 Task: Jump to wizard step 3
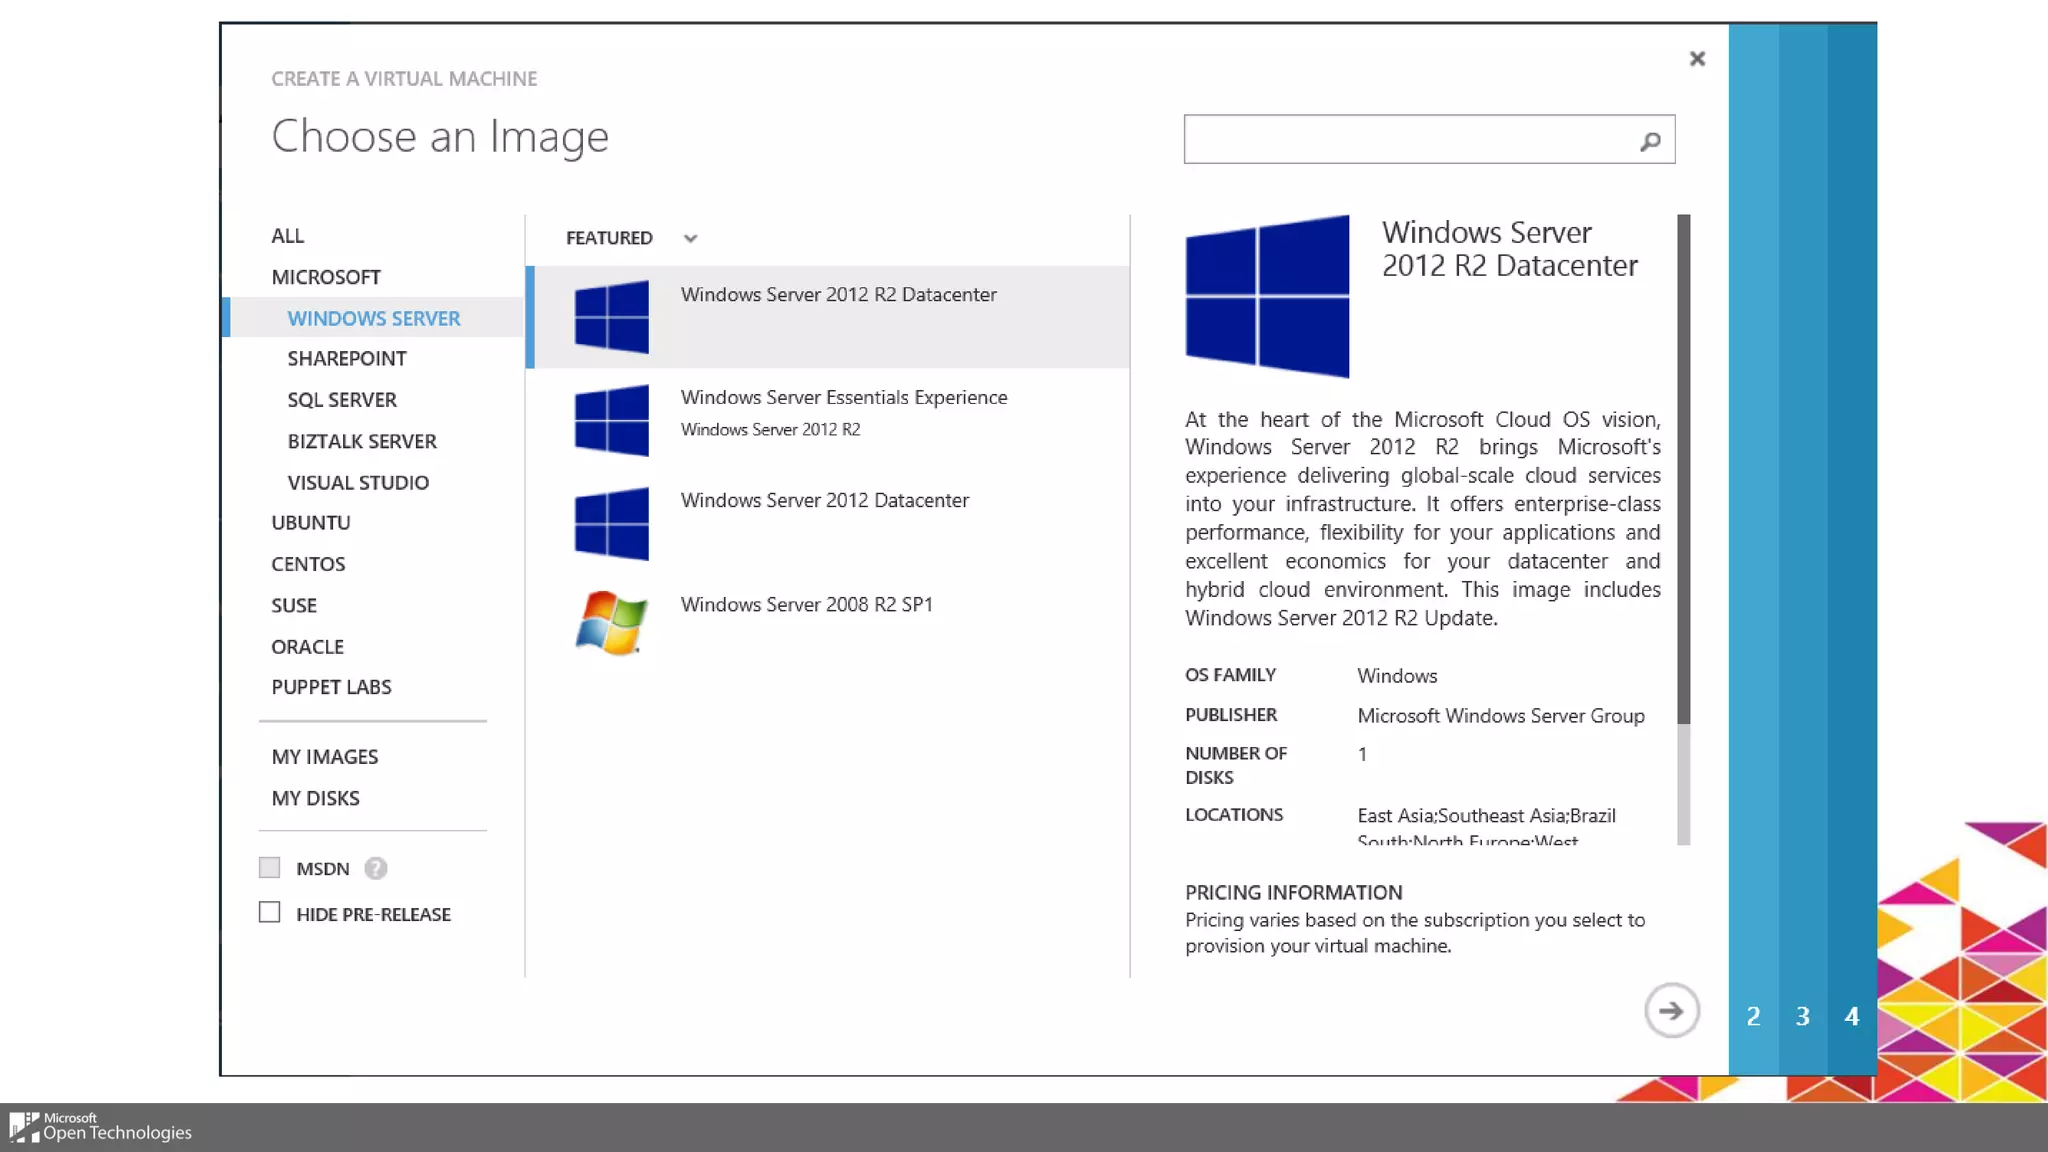(1802, 1016)
